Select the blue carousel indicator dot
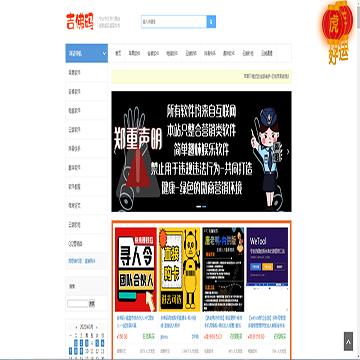The width and height of the screenshot is (360, 360). tap(204, 207)
